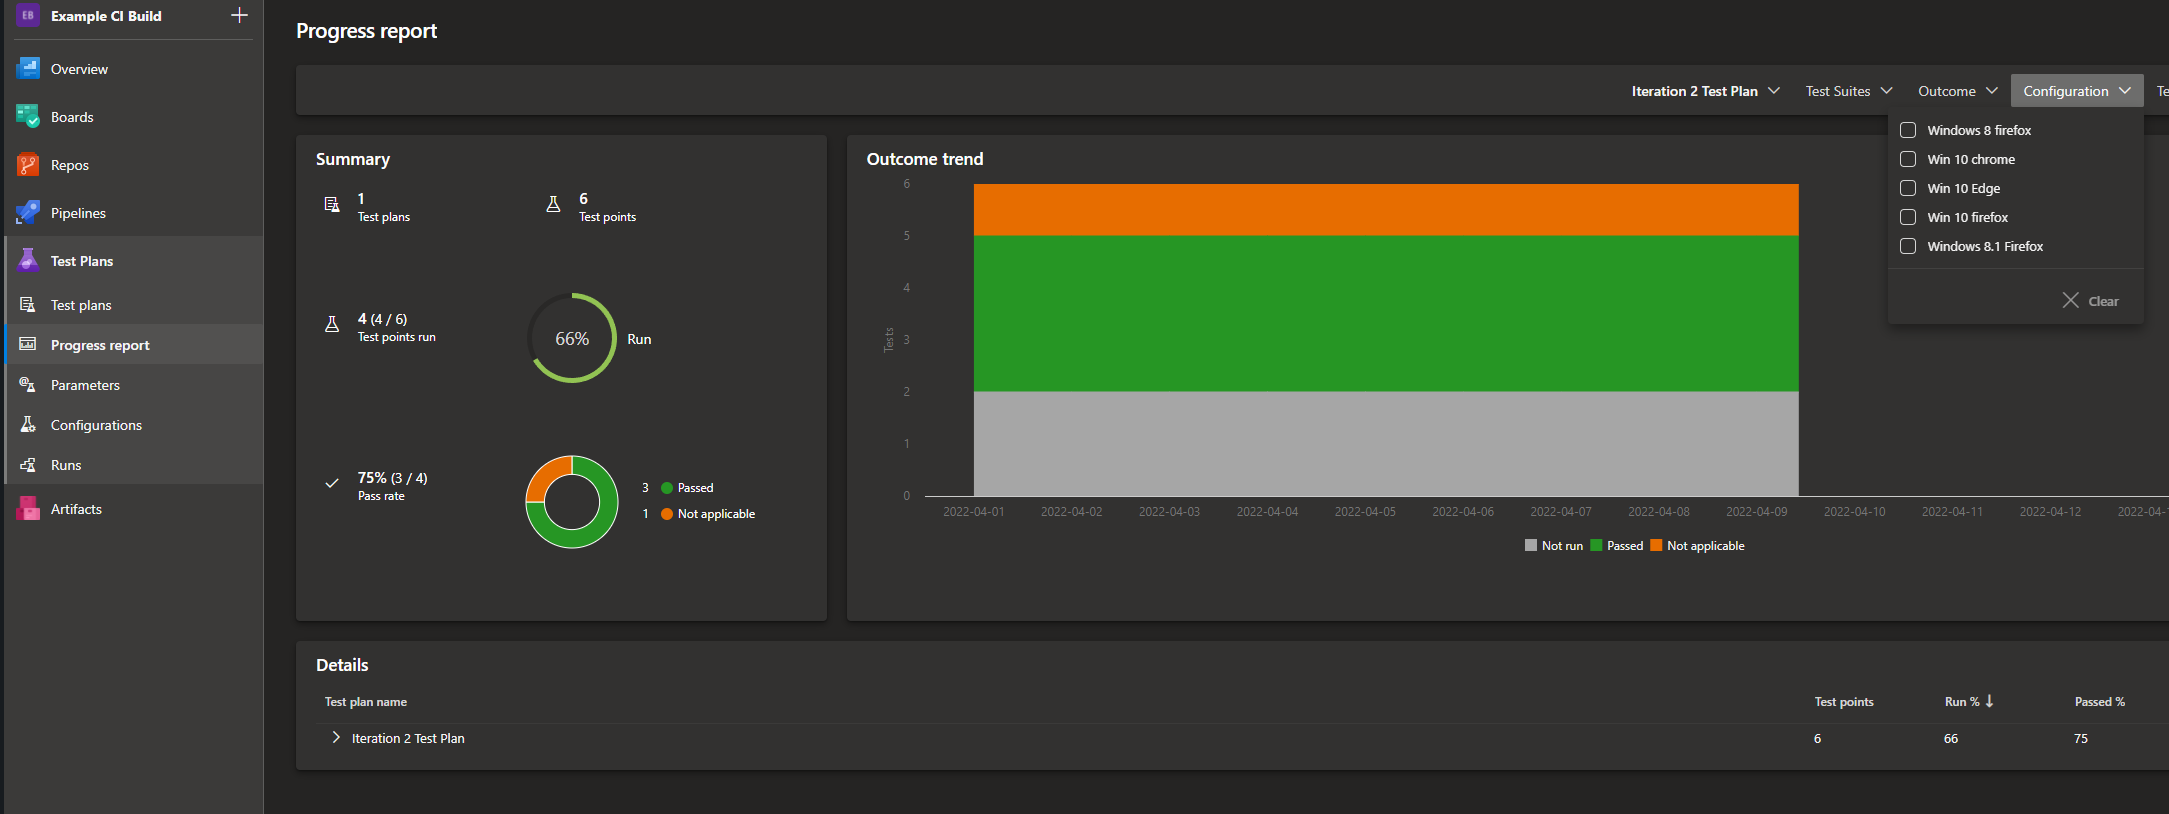Click the plus icon next to Example CI Build

coord(239,15)
